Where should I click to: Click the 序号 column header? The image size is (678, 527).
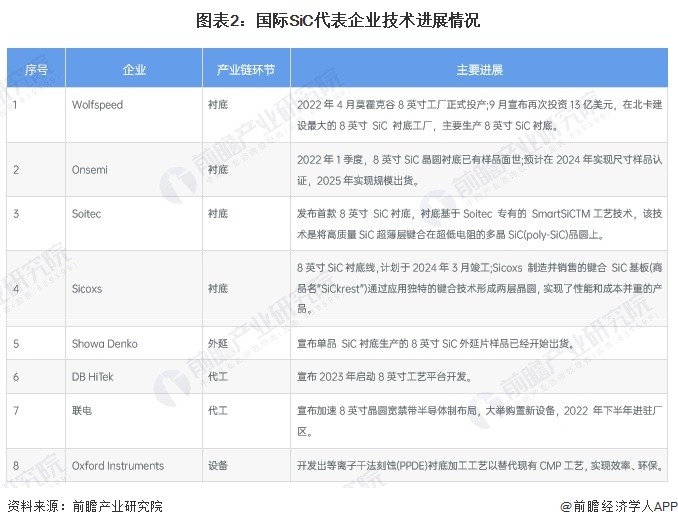pos(36,69)
